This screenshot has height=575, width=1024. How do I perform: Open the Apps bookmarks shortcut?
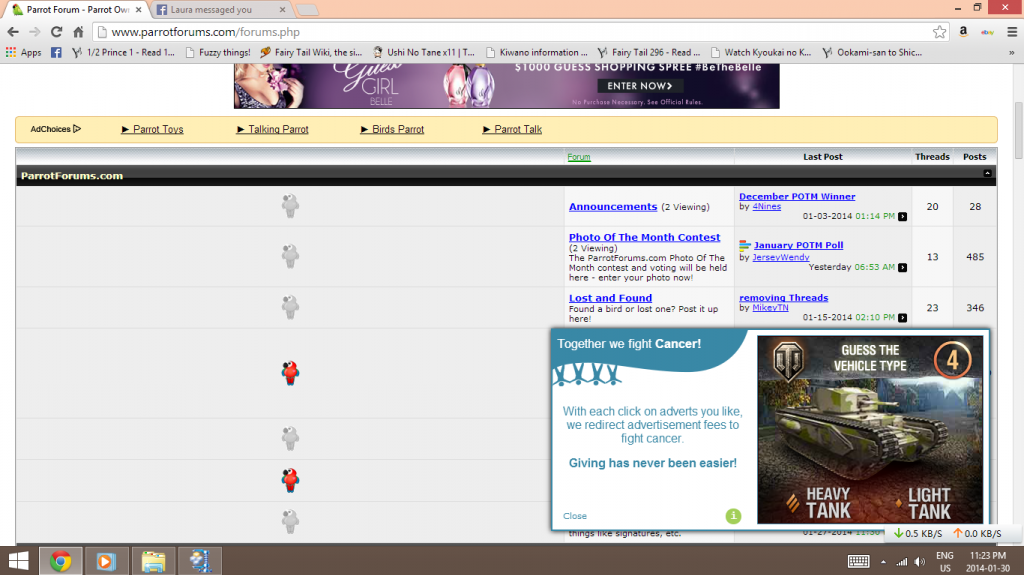point(24,52)
